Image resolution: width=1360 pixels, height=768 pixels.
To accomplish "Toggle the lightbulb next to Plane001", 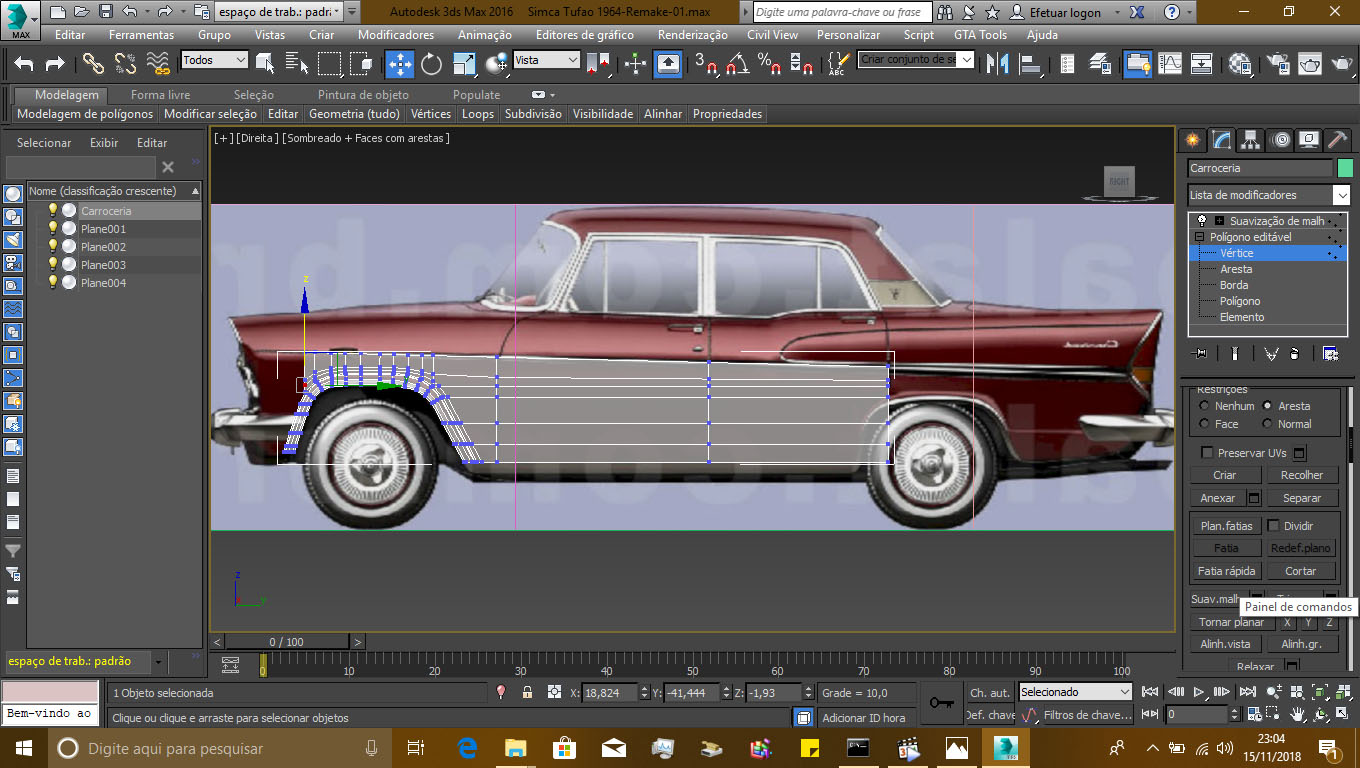I will tap(52, 228).
